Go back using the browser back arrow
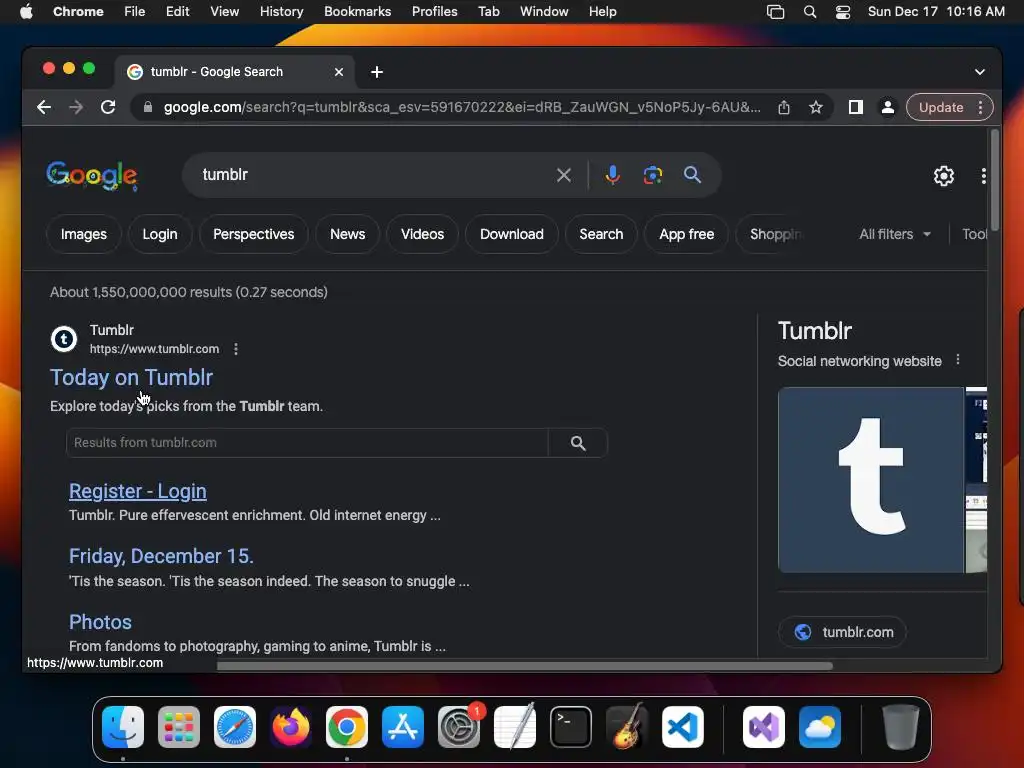 click(x=44, y=107)
